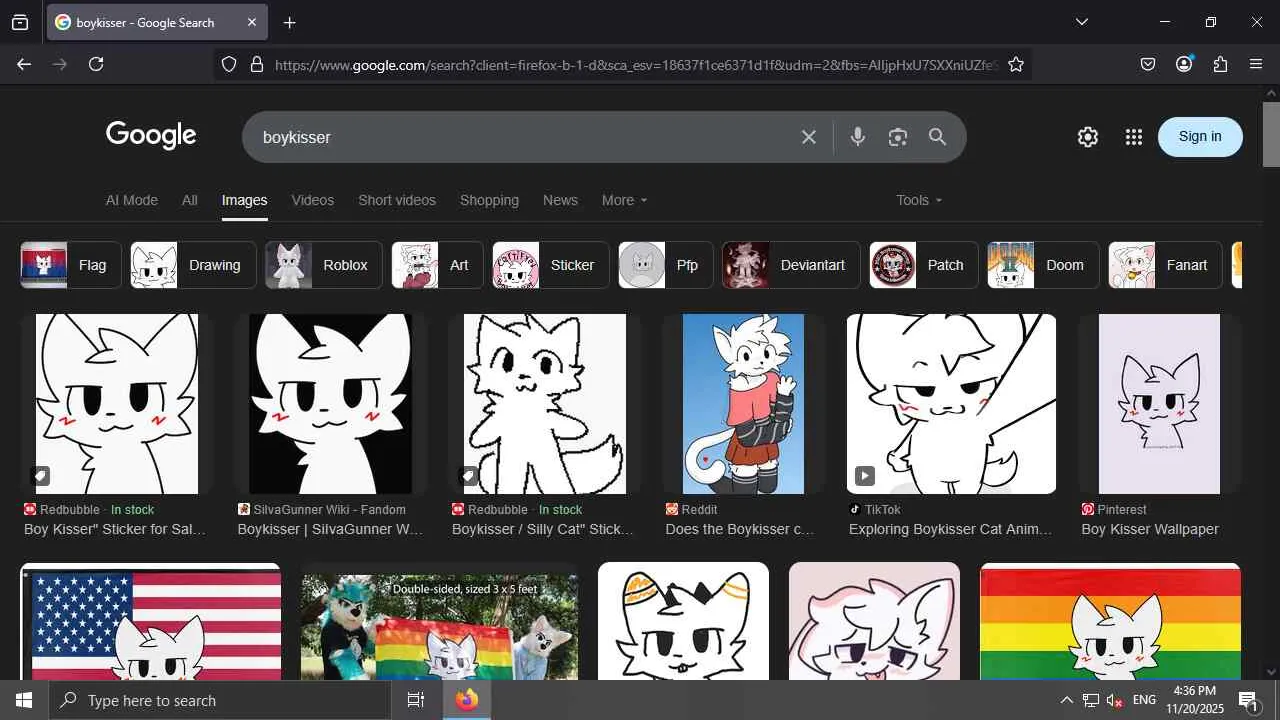The height and width of the screenshot is (720, 1280).
Task: Expand the More search categories menu
Action: 624,200
